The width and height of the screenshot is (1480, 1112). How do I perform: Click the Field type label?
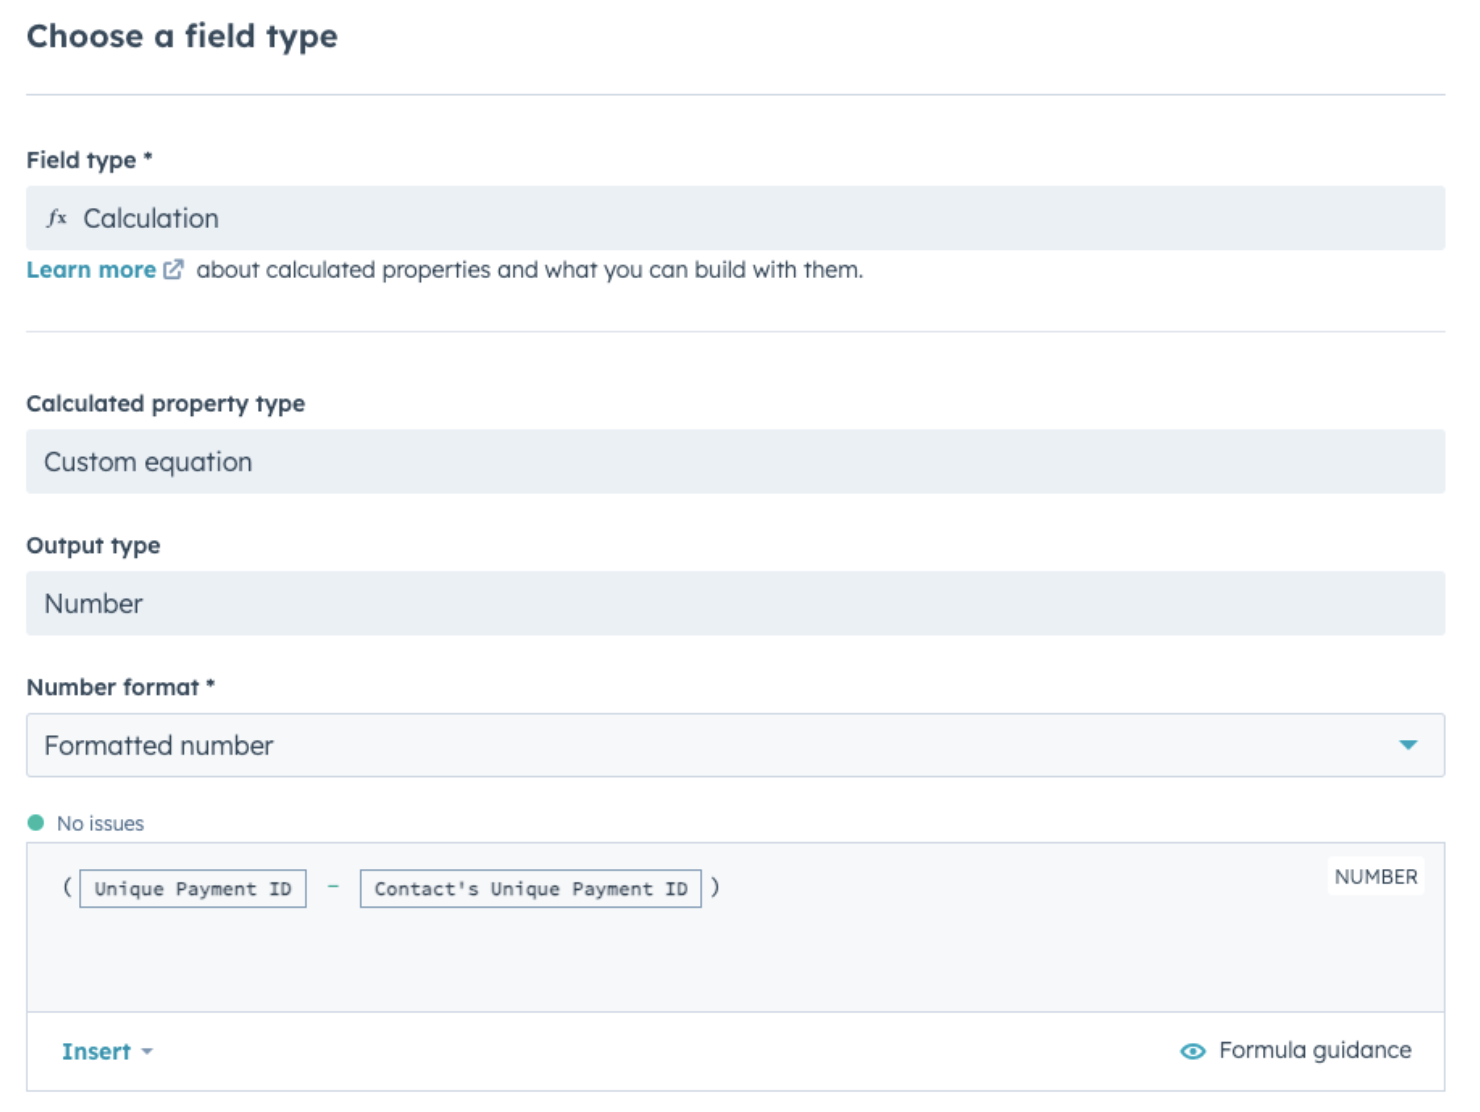89,160
